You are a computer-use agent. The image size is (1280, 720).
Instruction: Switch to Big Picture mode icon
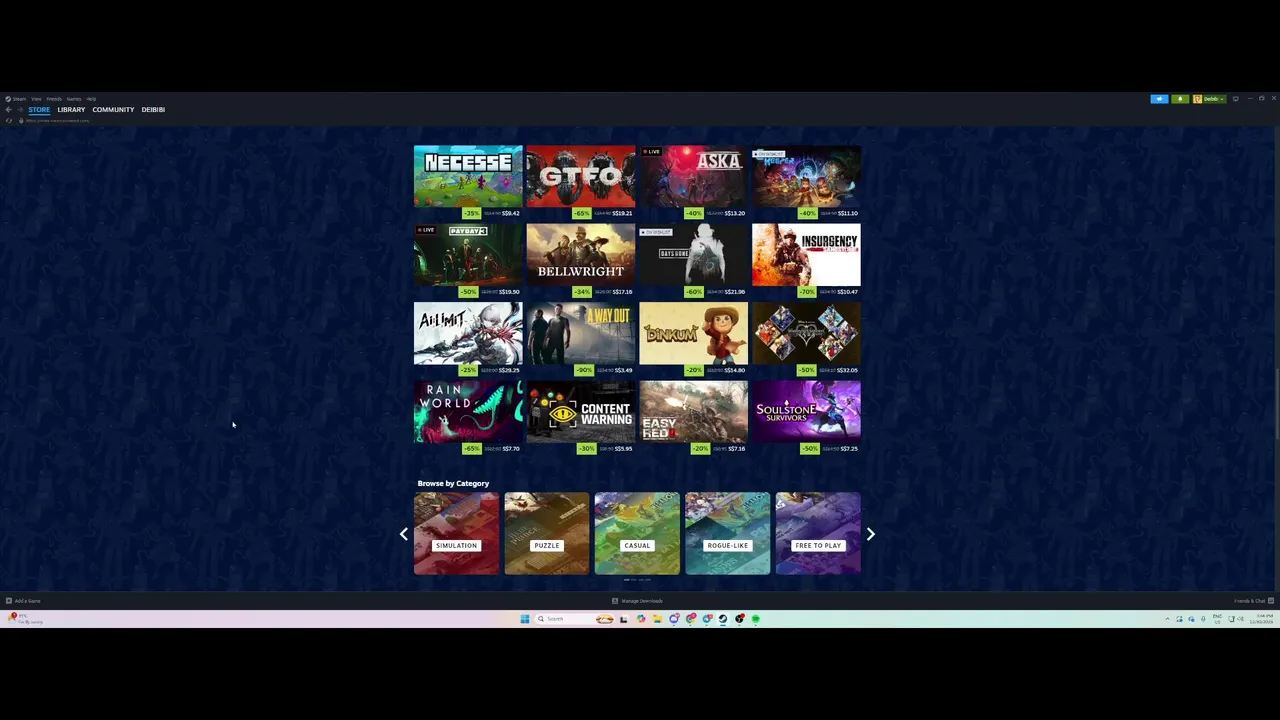pos(1236,99)
